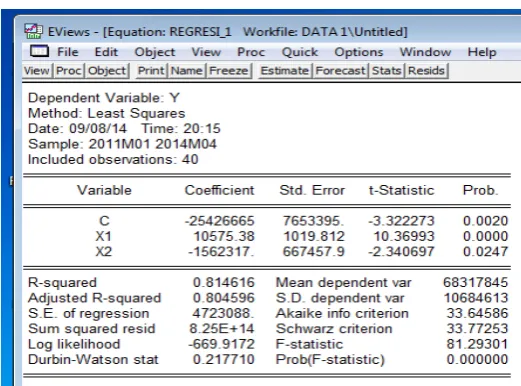521x386 pixels.
Task: Click the Name toolbar button
Action: (x=187, y=71)
